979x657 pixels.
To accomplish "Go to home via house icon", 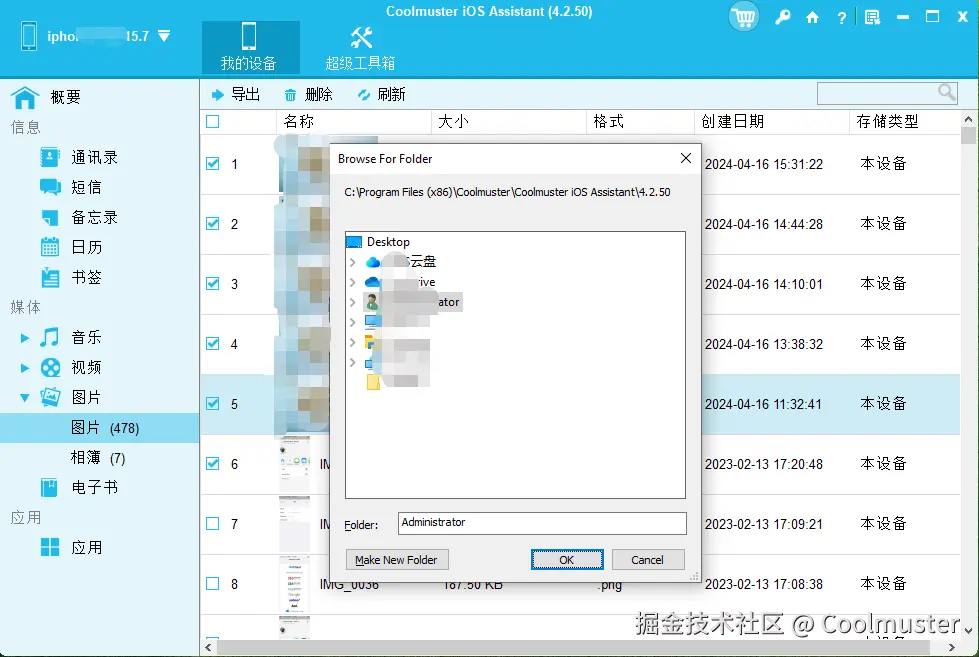I will pyautogui.click(x=812, y=17).
